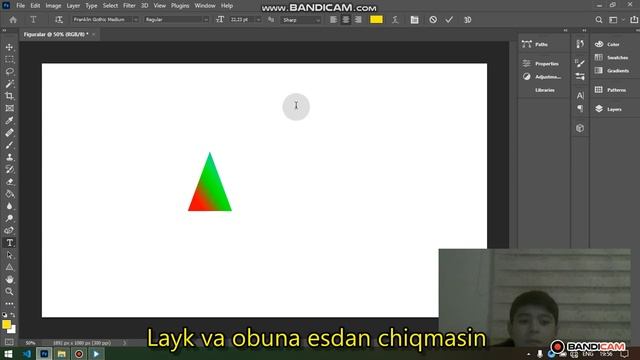Left align the text
The height and width of the screenshot is (360, 640).
point(333,20)
